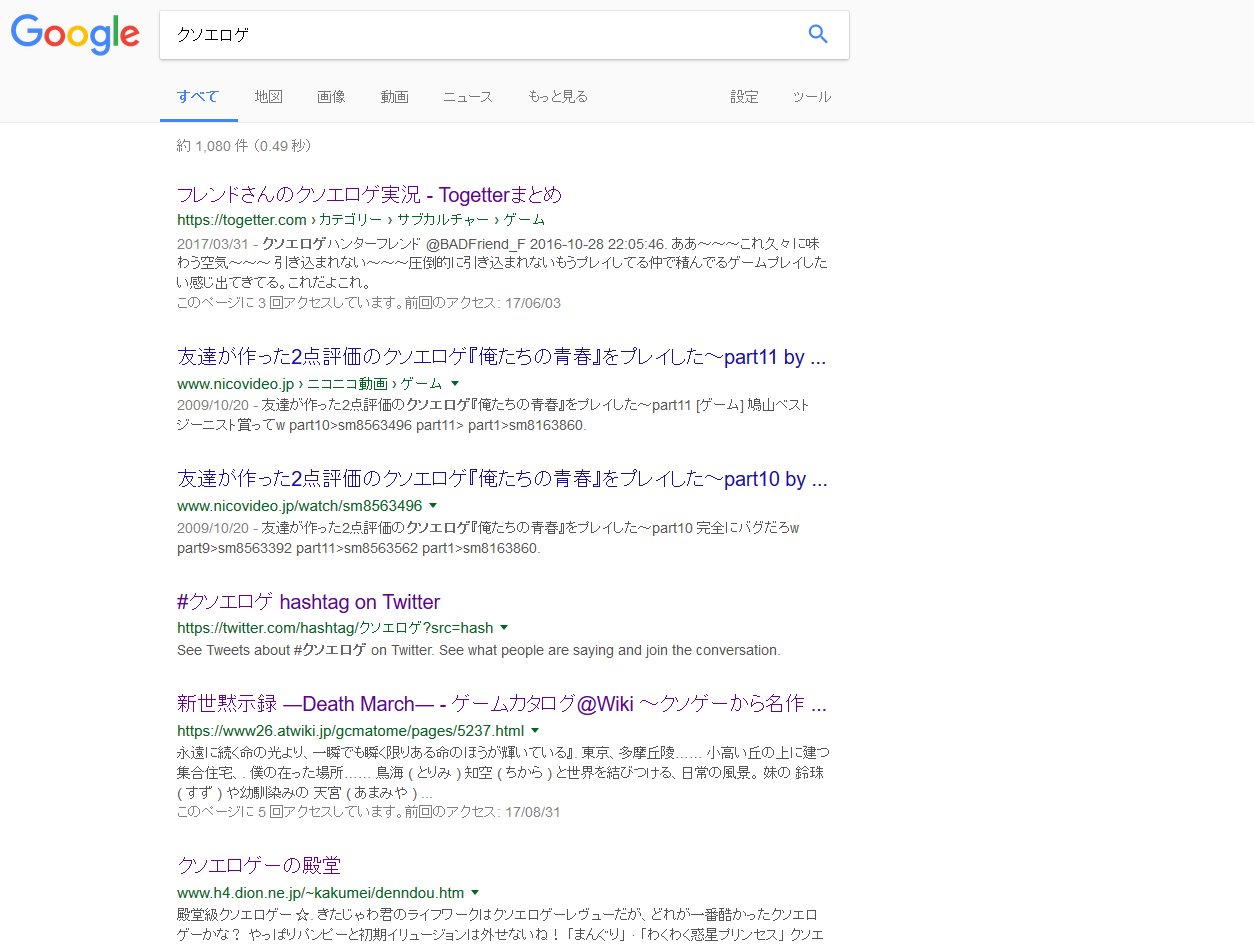The width and height of the screenshot is (1254, 947).
Task: Click the www.nicovideo.jp › ニコニコ動画 breadcrumb text
Action: pyautogui.click(x=309, y=383)
